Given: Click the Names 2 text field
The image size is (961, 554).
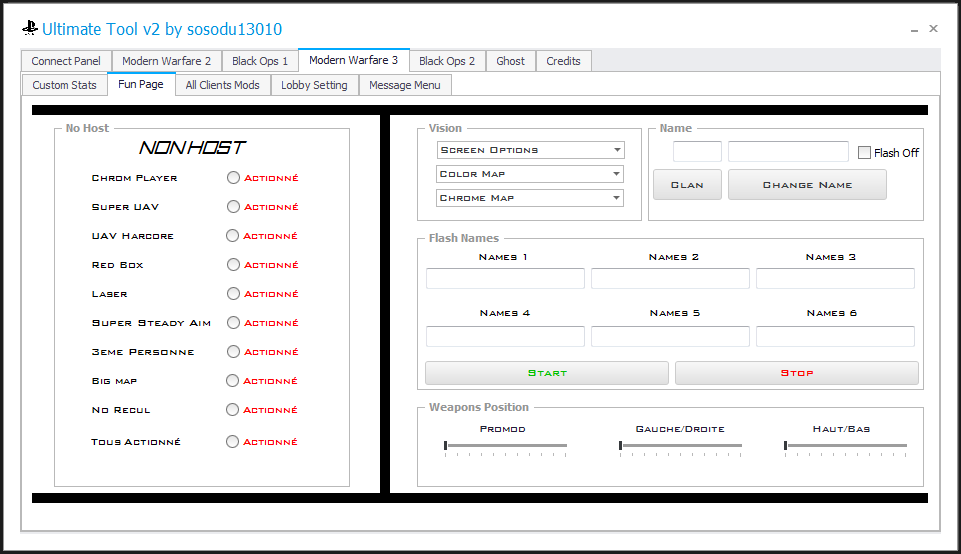Looking at the screenshot, I should (x=670, y=278).
